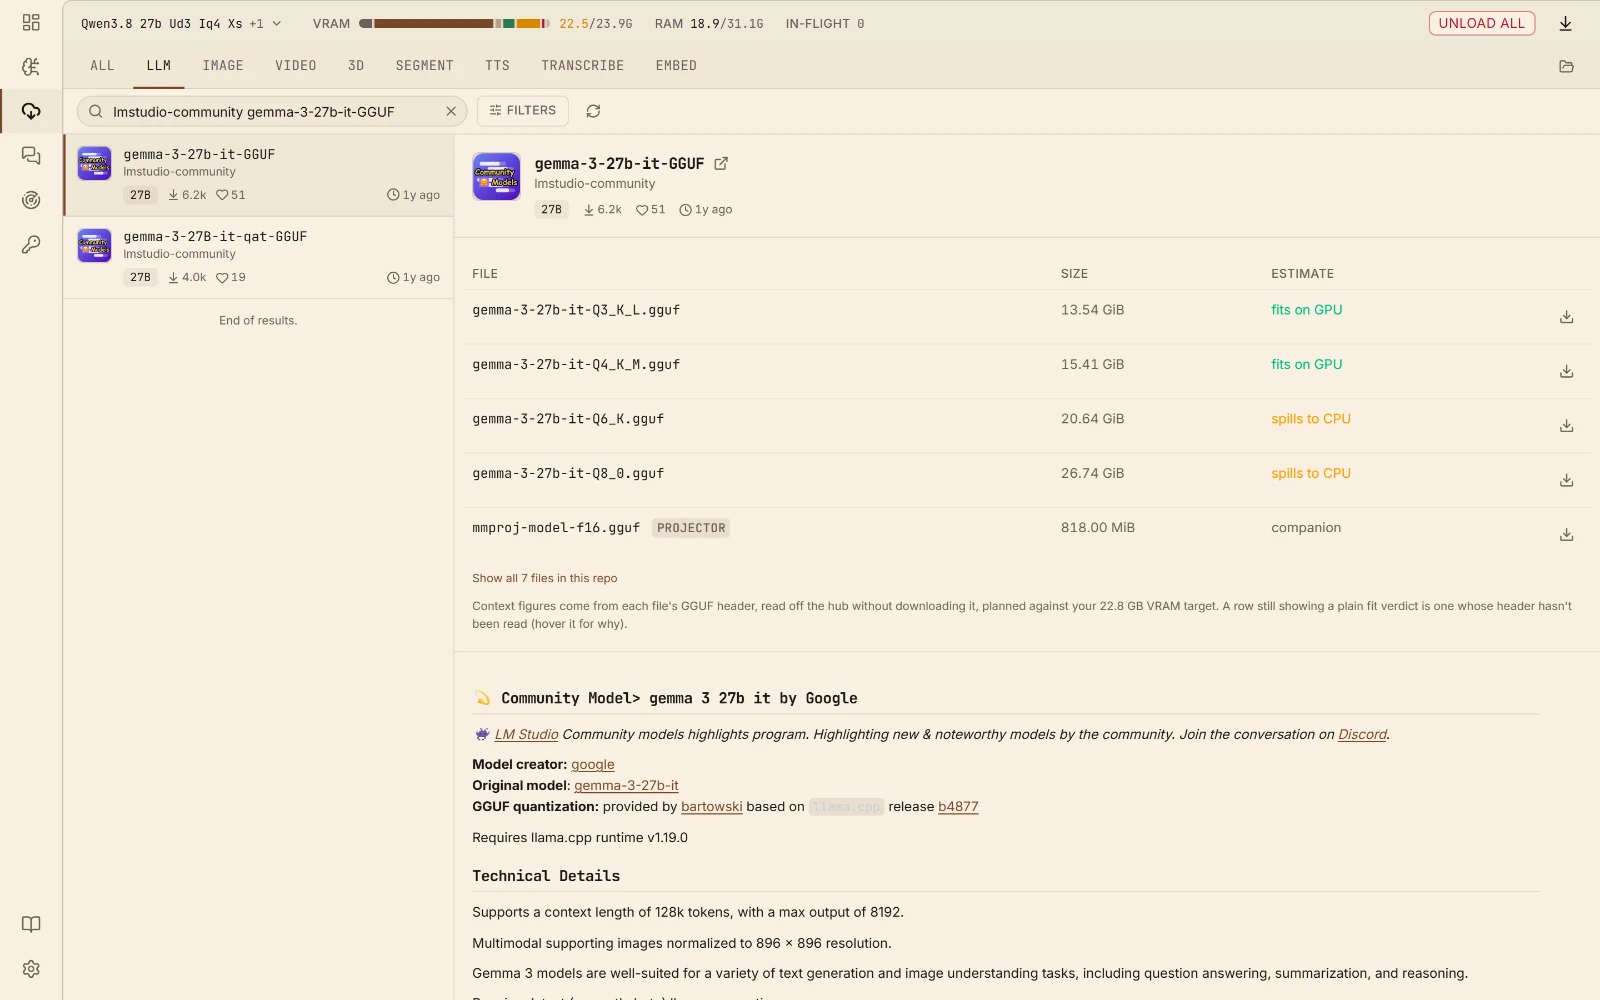Open the LM Studio link

tap(526, 734)
